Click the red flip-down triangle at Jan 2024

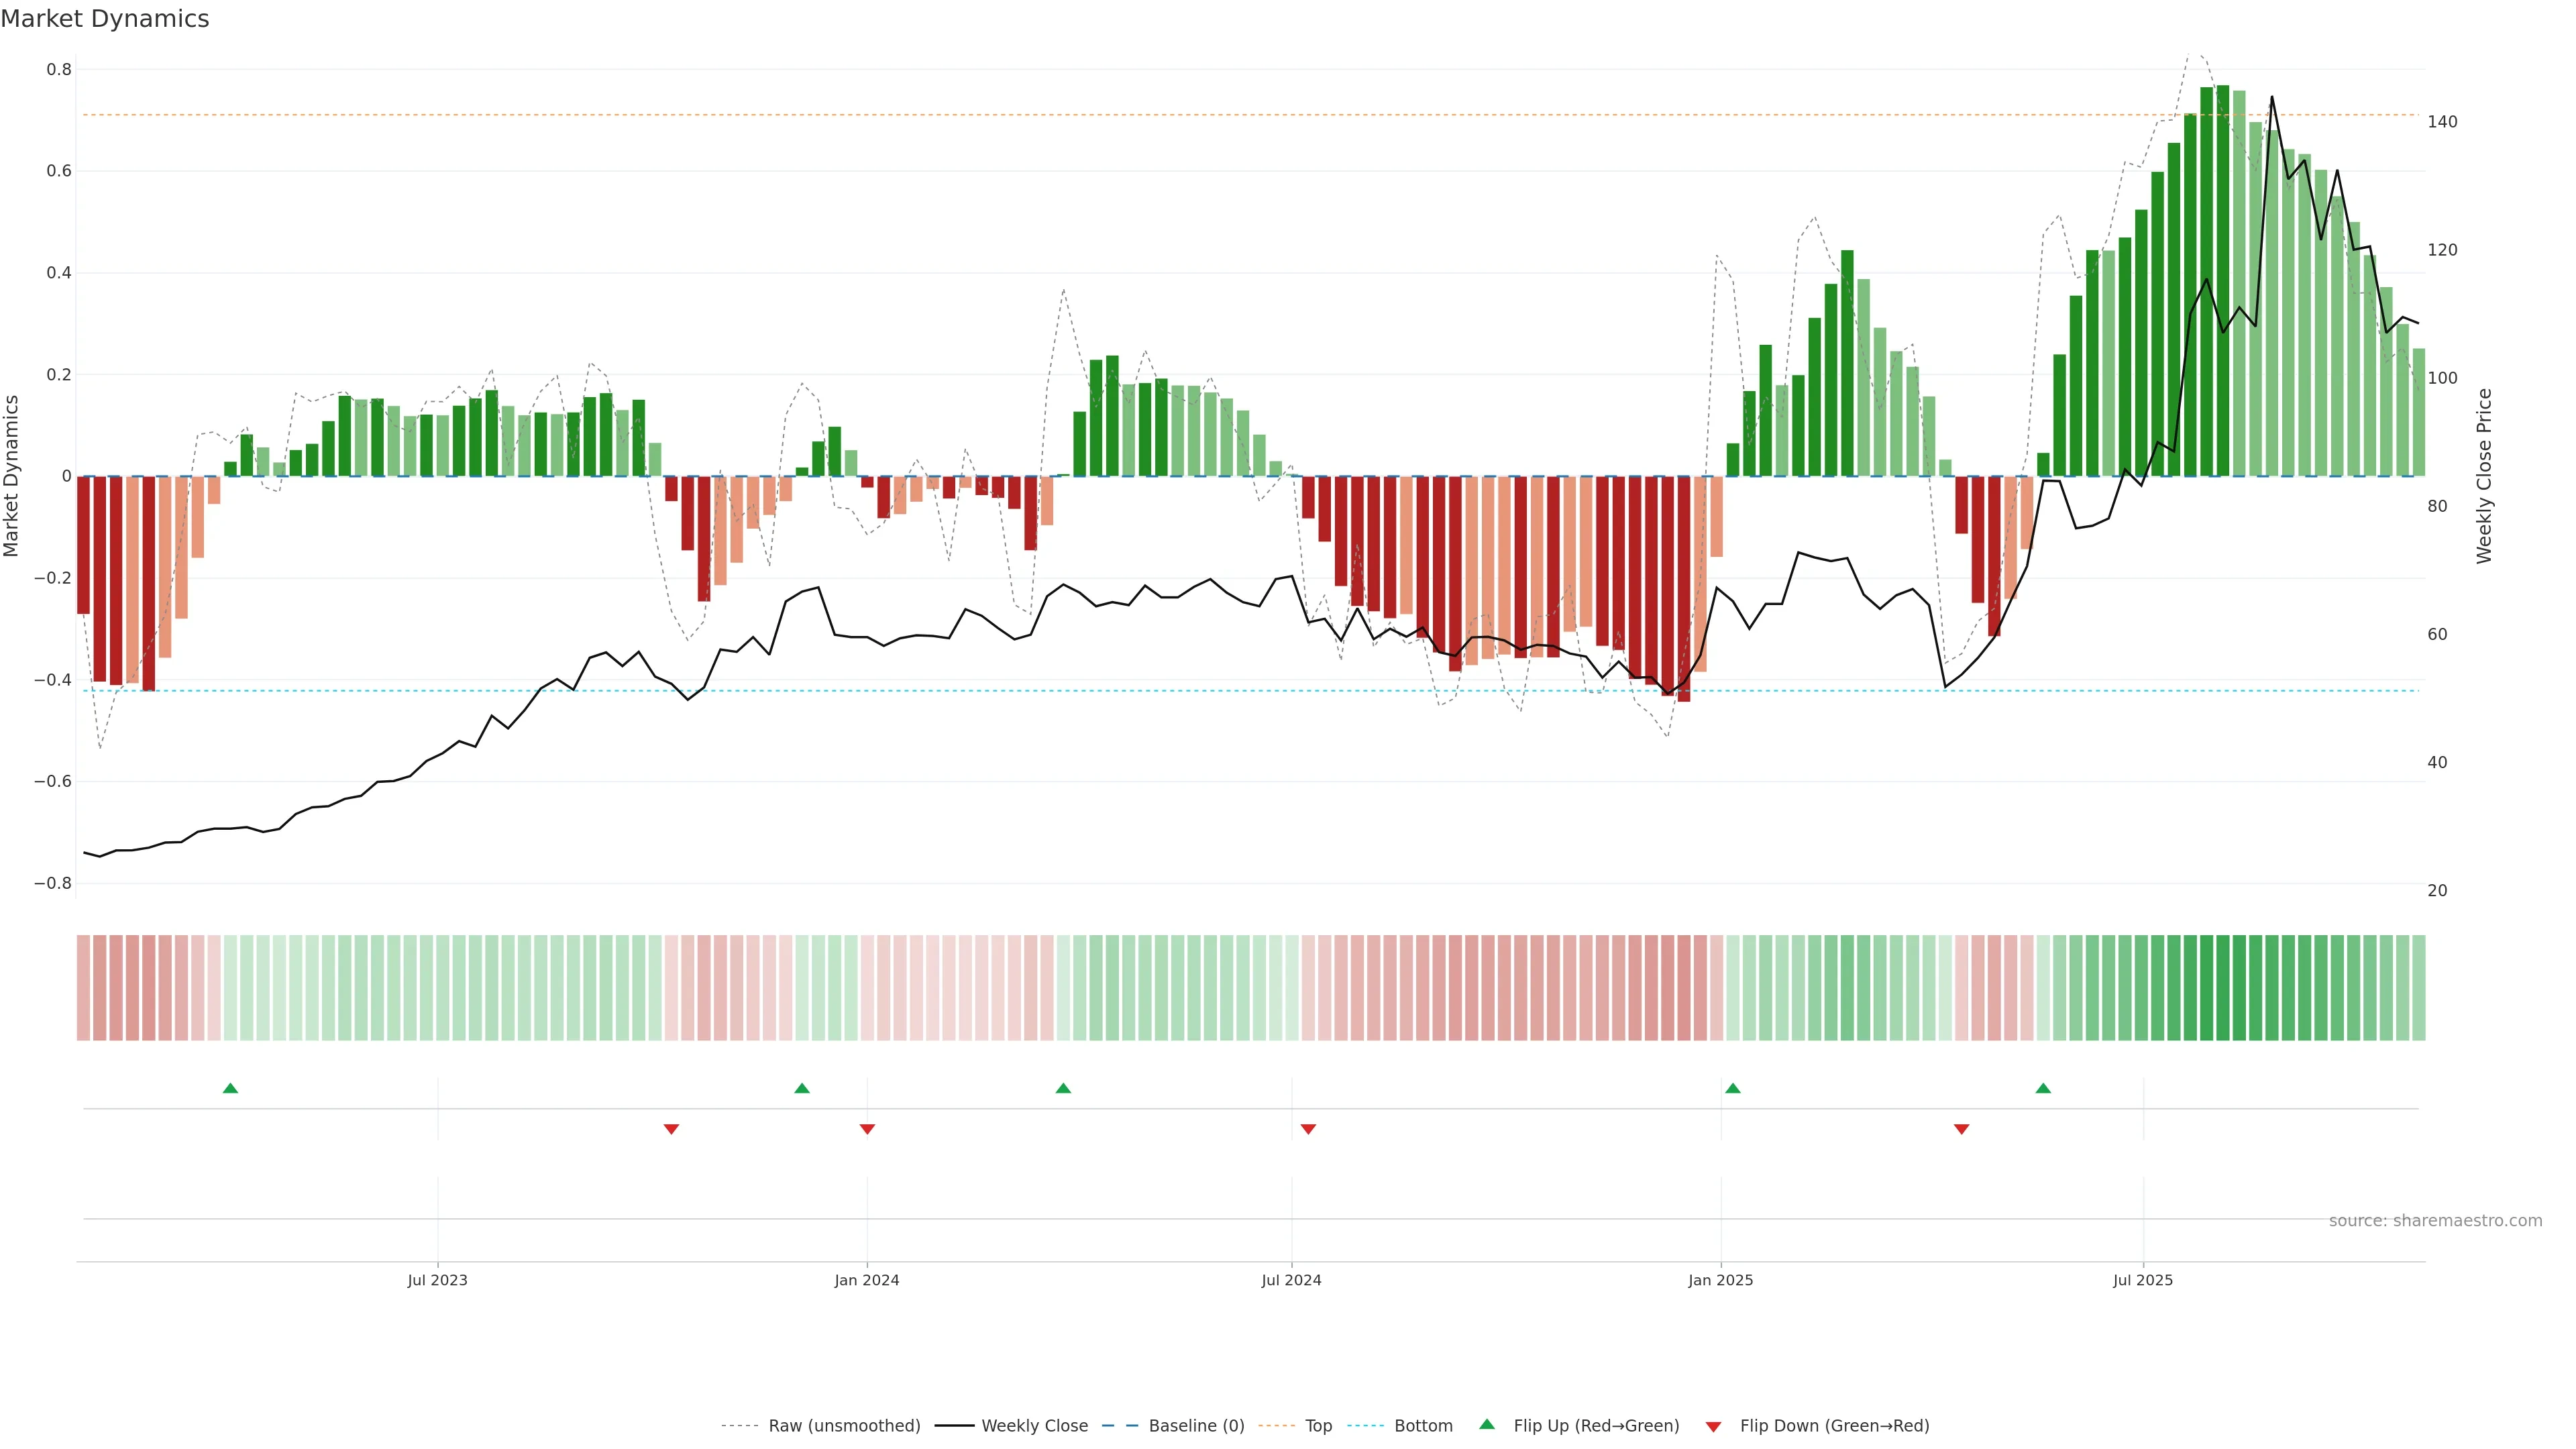tap(867, 1129)
